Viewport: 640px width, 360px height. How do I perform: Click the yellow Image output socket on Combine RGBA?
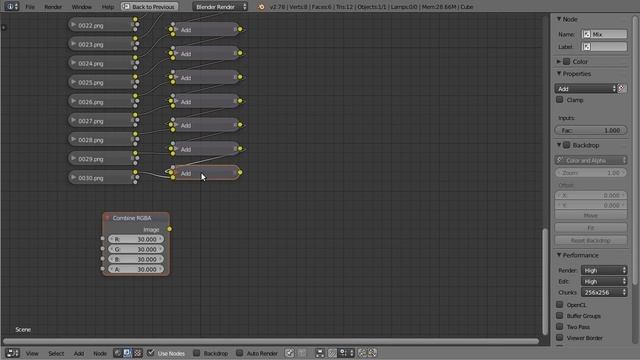point(169,229)
